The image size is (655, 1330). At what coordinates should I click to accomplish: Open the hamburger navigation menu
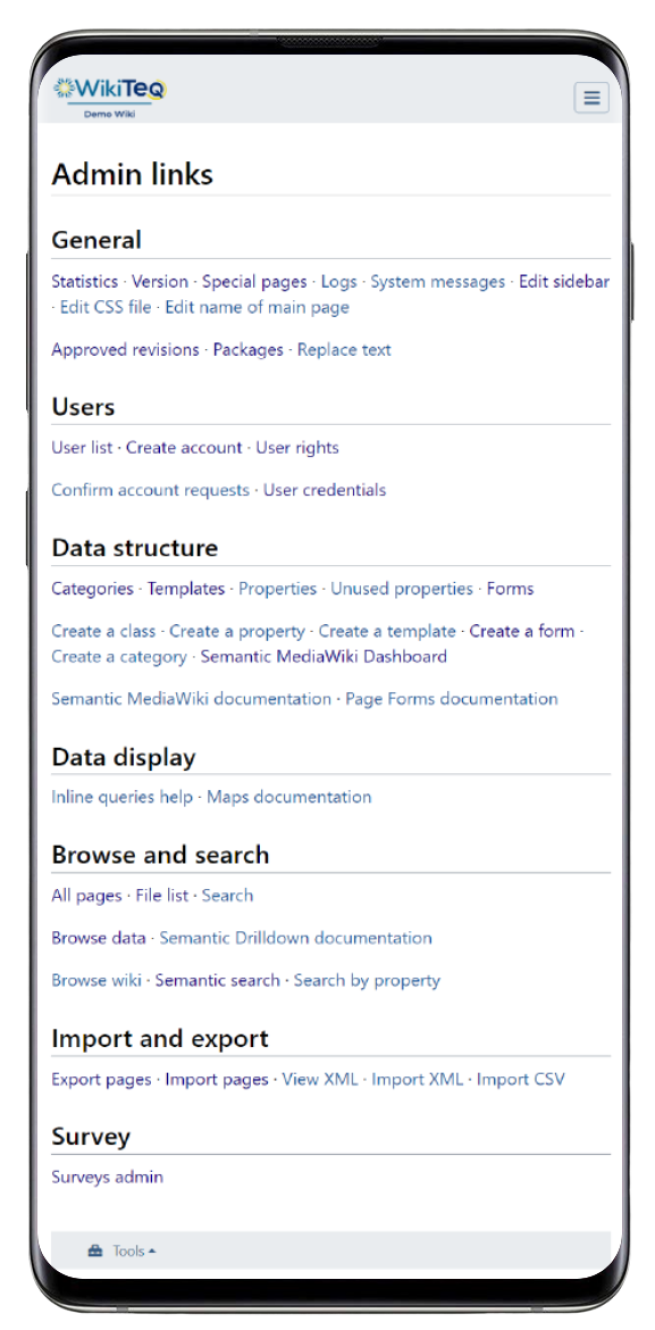coord(590,97)
